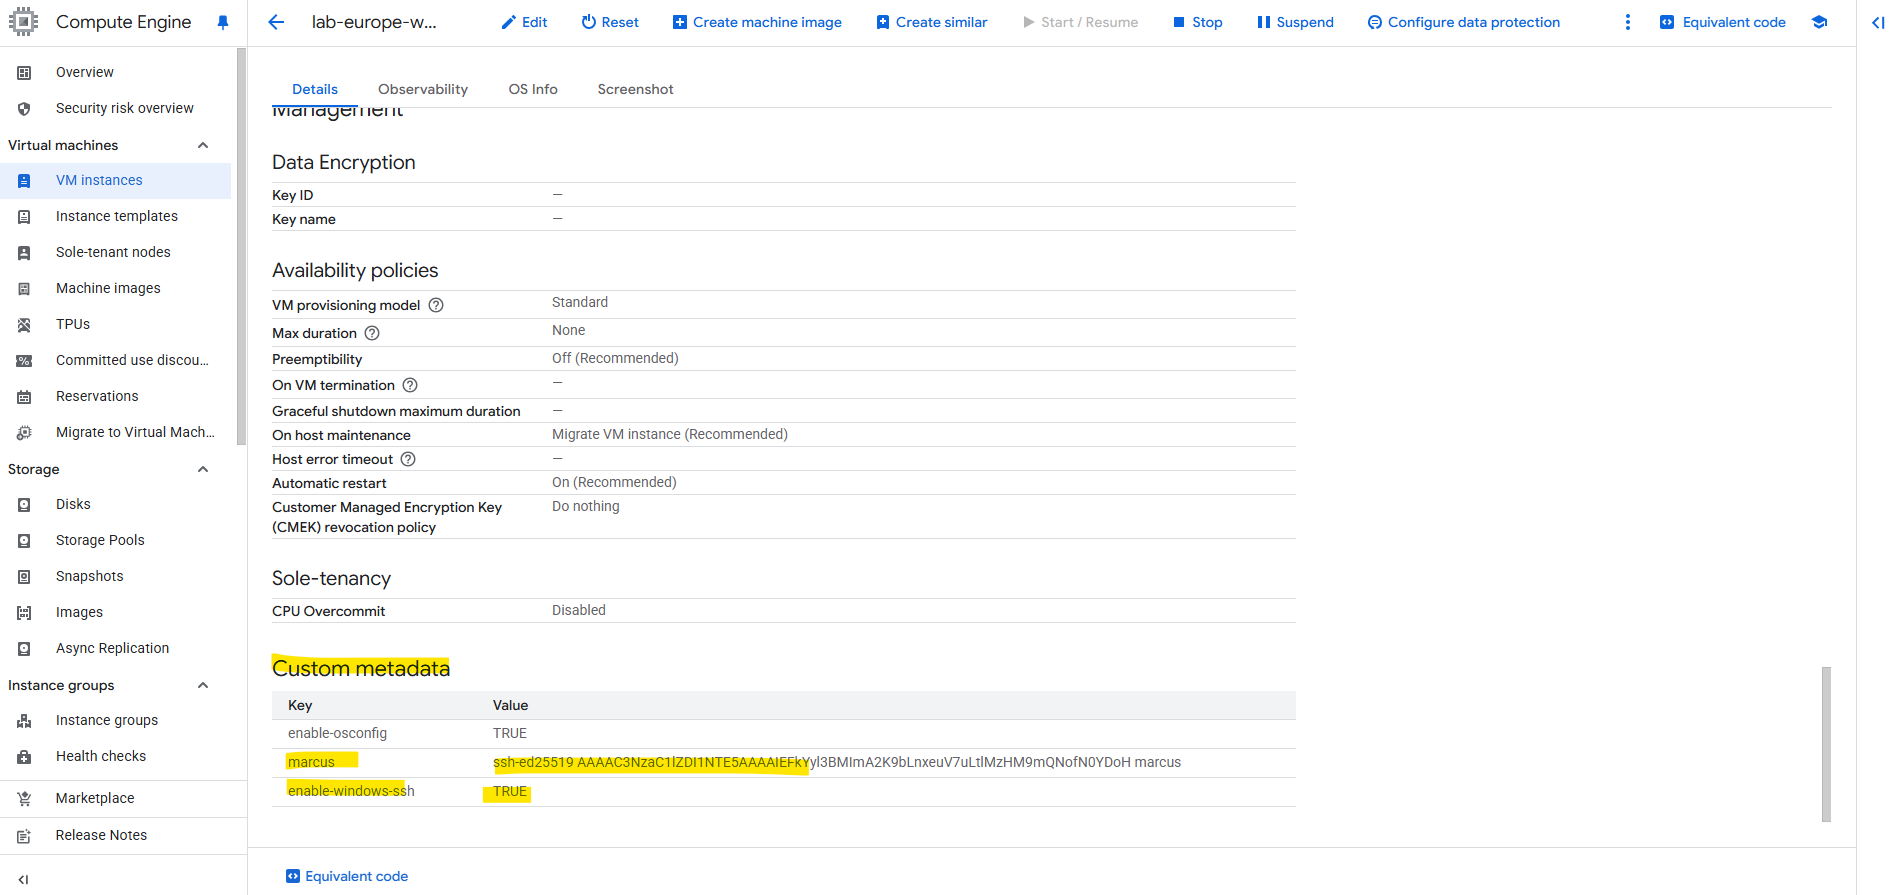Screen dimensions: 1893x895
Task: Open Equivalent code in top toolbar
Action: coord(1722,22)
